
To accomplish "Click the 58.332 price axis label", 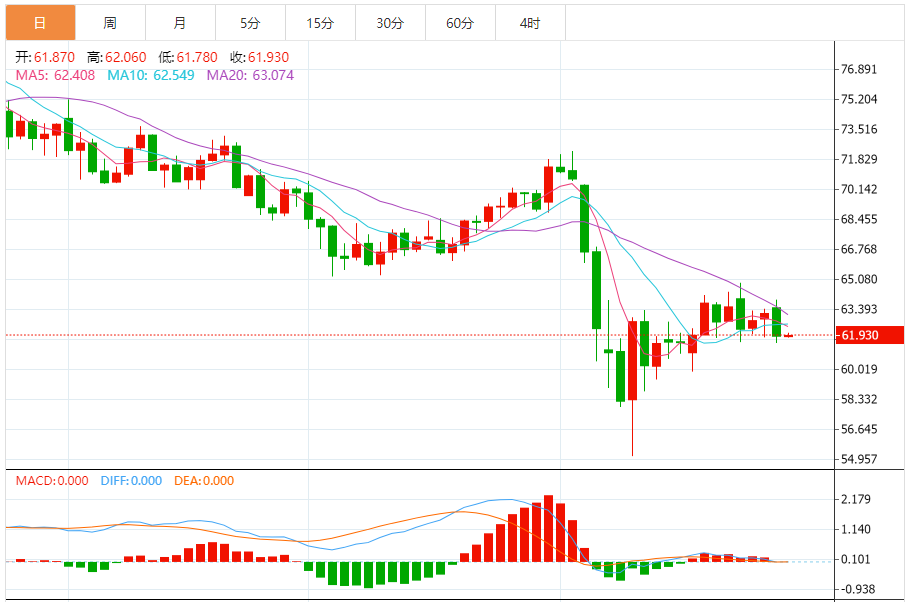I will point(859,399).
